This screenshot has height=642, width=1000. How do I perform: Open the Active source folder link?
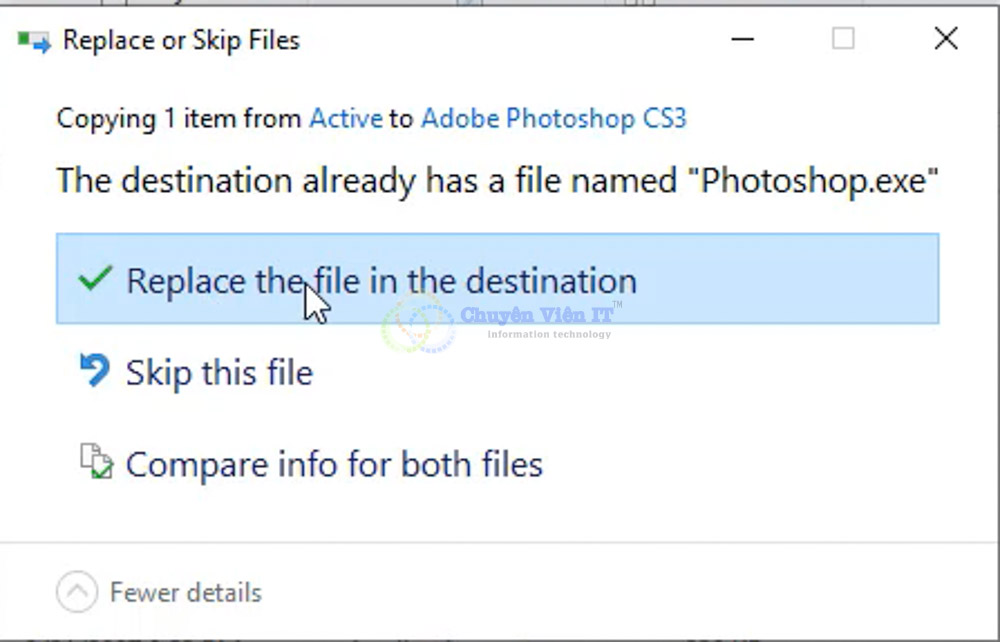coord(345,118)
